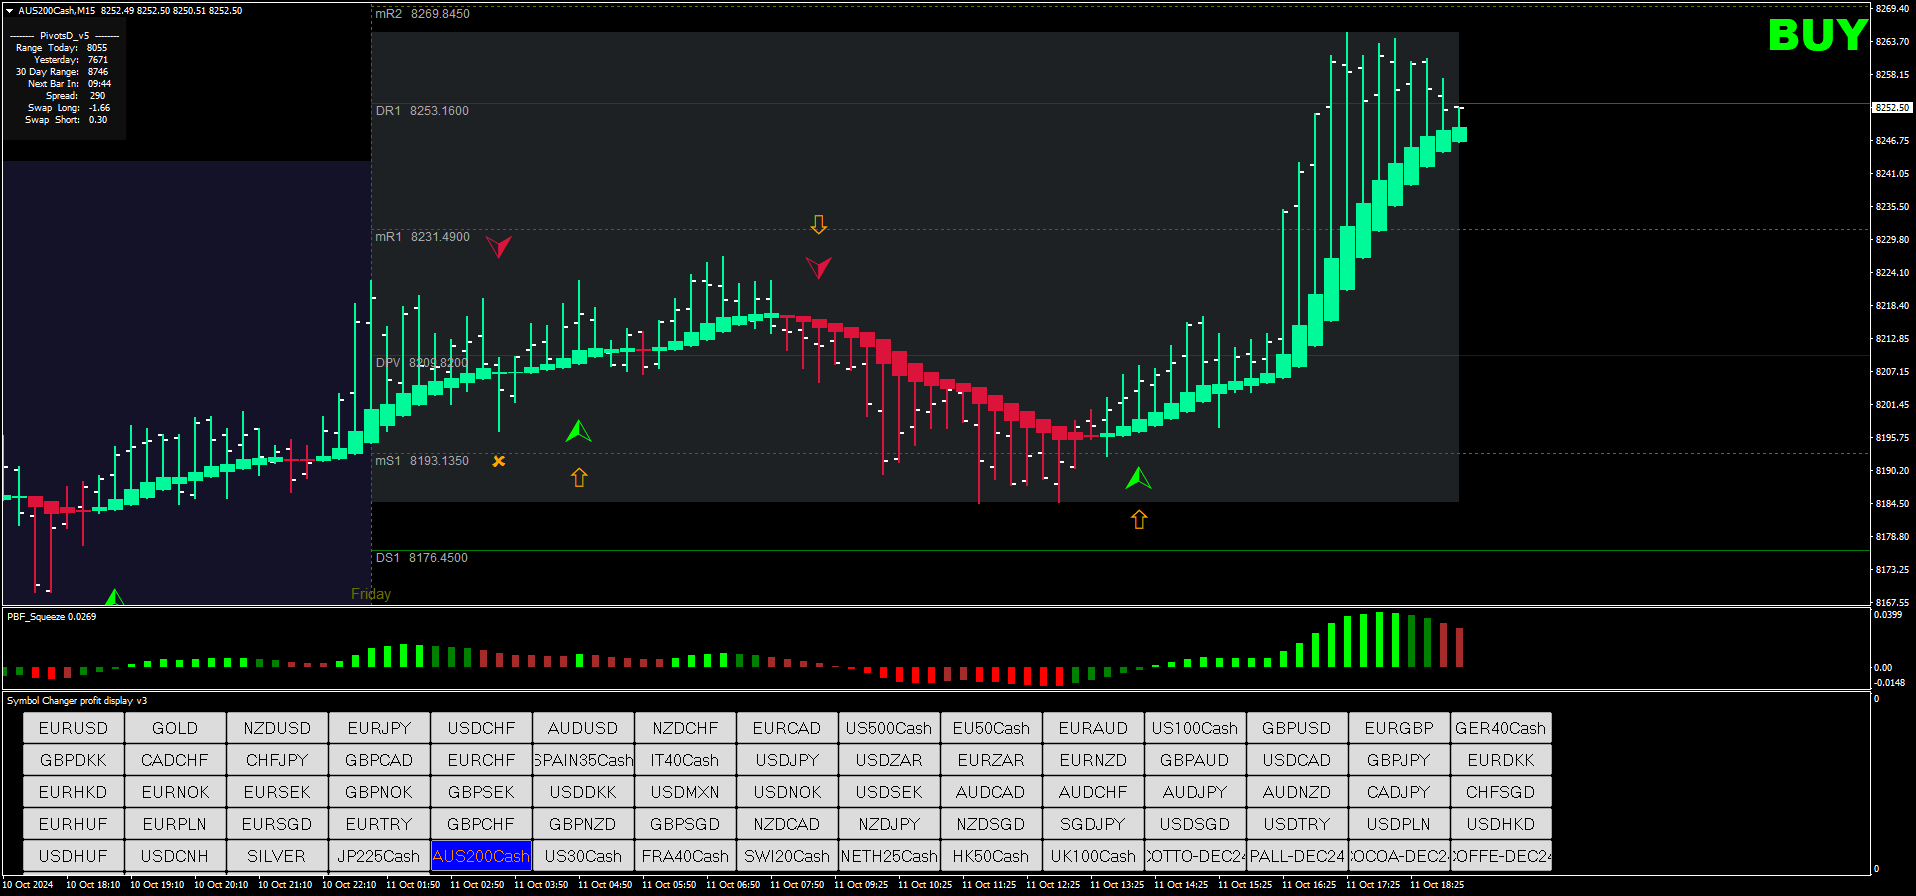Click the green BUY signal label

pos(1817,36)
